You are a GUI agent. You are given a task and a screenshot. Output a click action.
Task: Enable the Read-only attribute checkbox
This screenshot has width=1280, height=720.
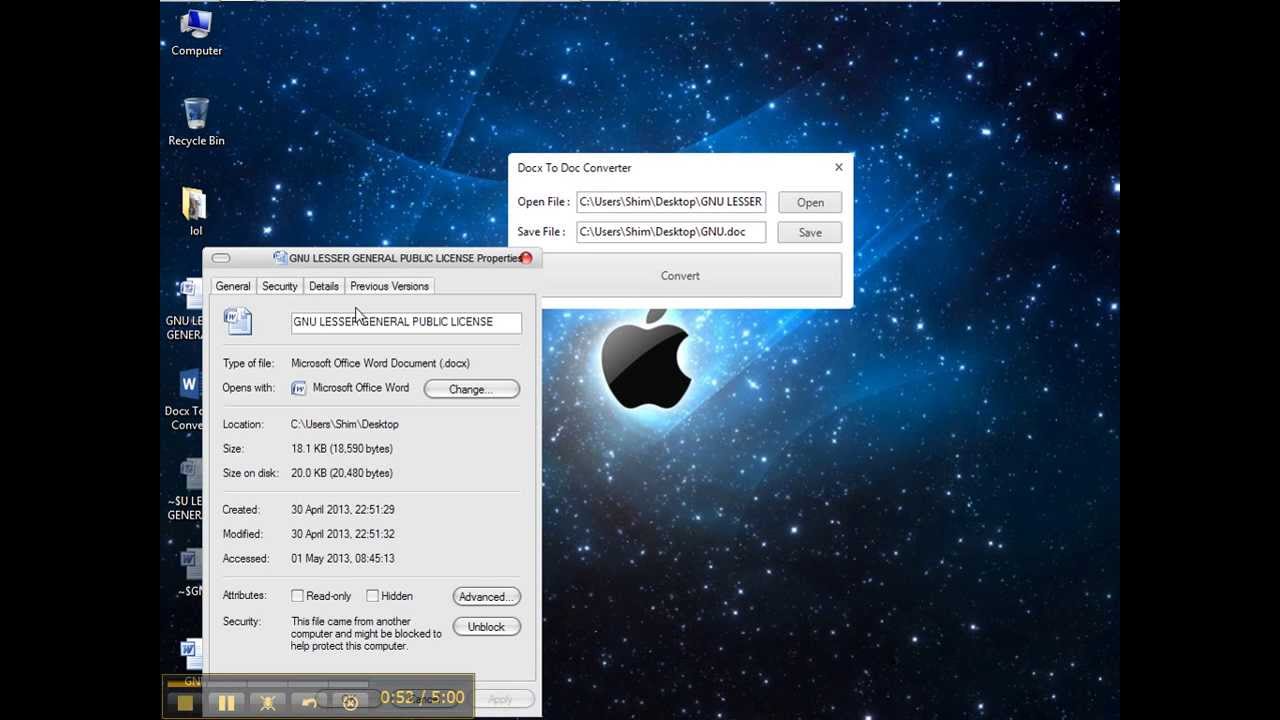[x=297, y=596]
